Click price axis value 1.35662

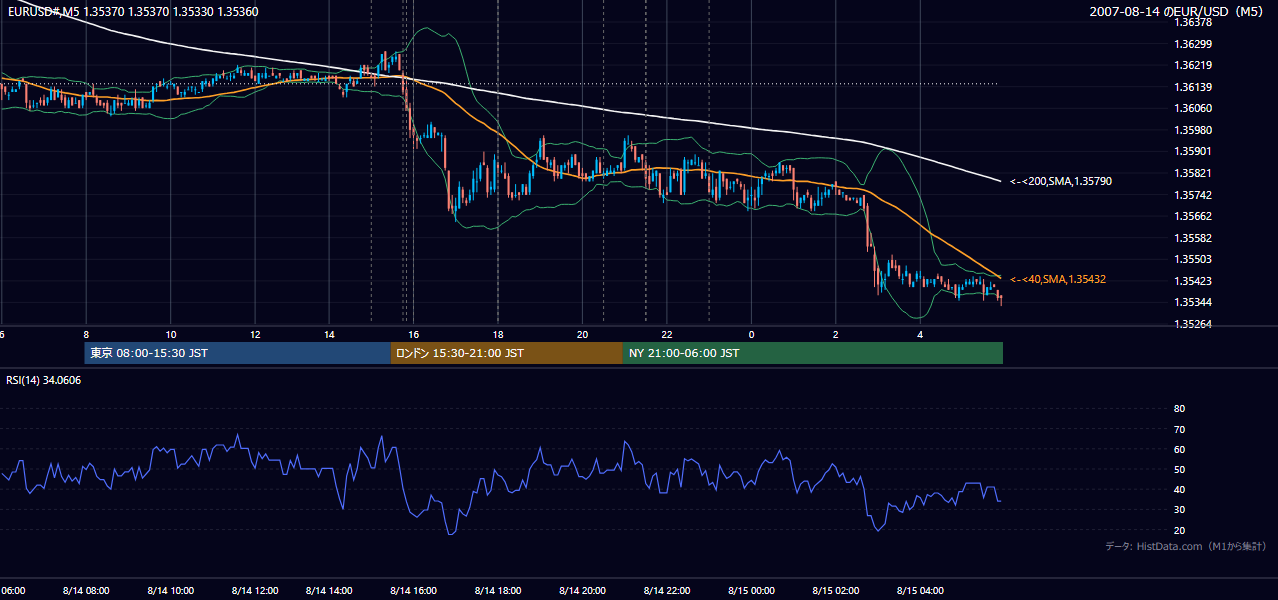pyautogui.click(x=1191, y=216)
